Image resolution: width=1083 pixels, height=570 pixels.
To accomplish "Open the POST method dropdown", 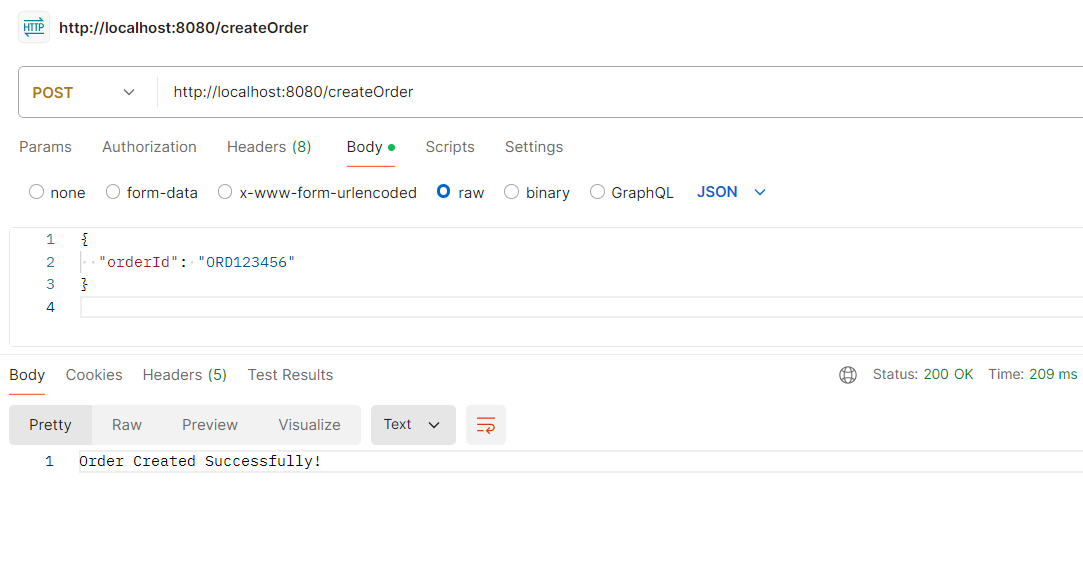I will (x=84, y=92).
